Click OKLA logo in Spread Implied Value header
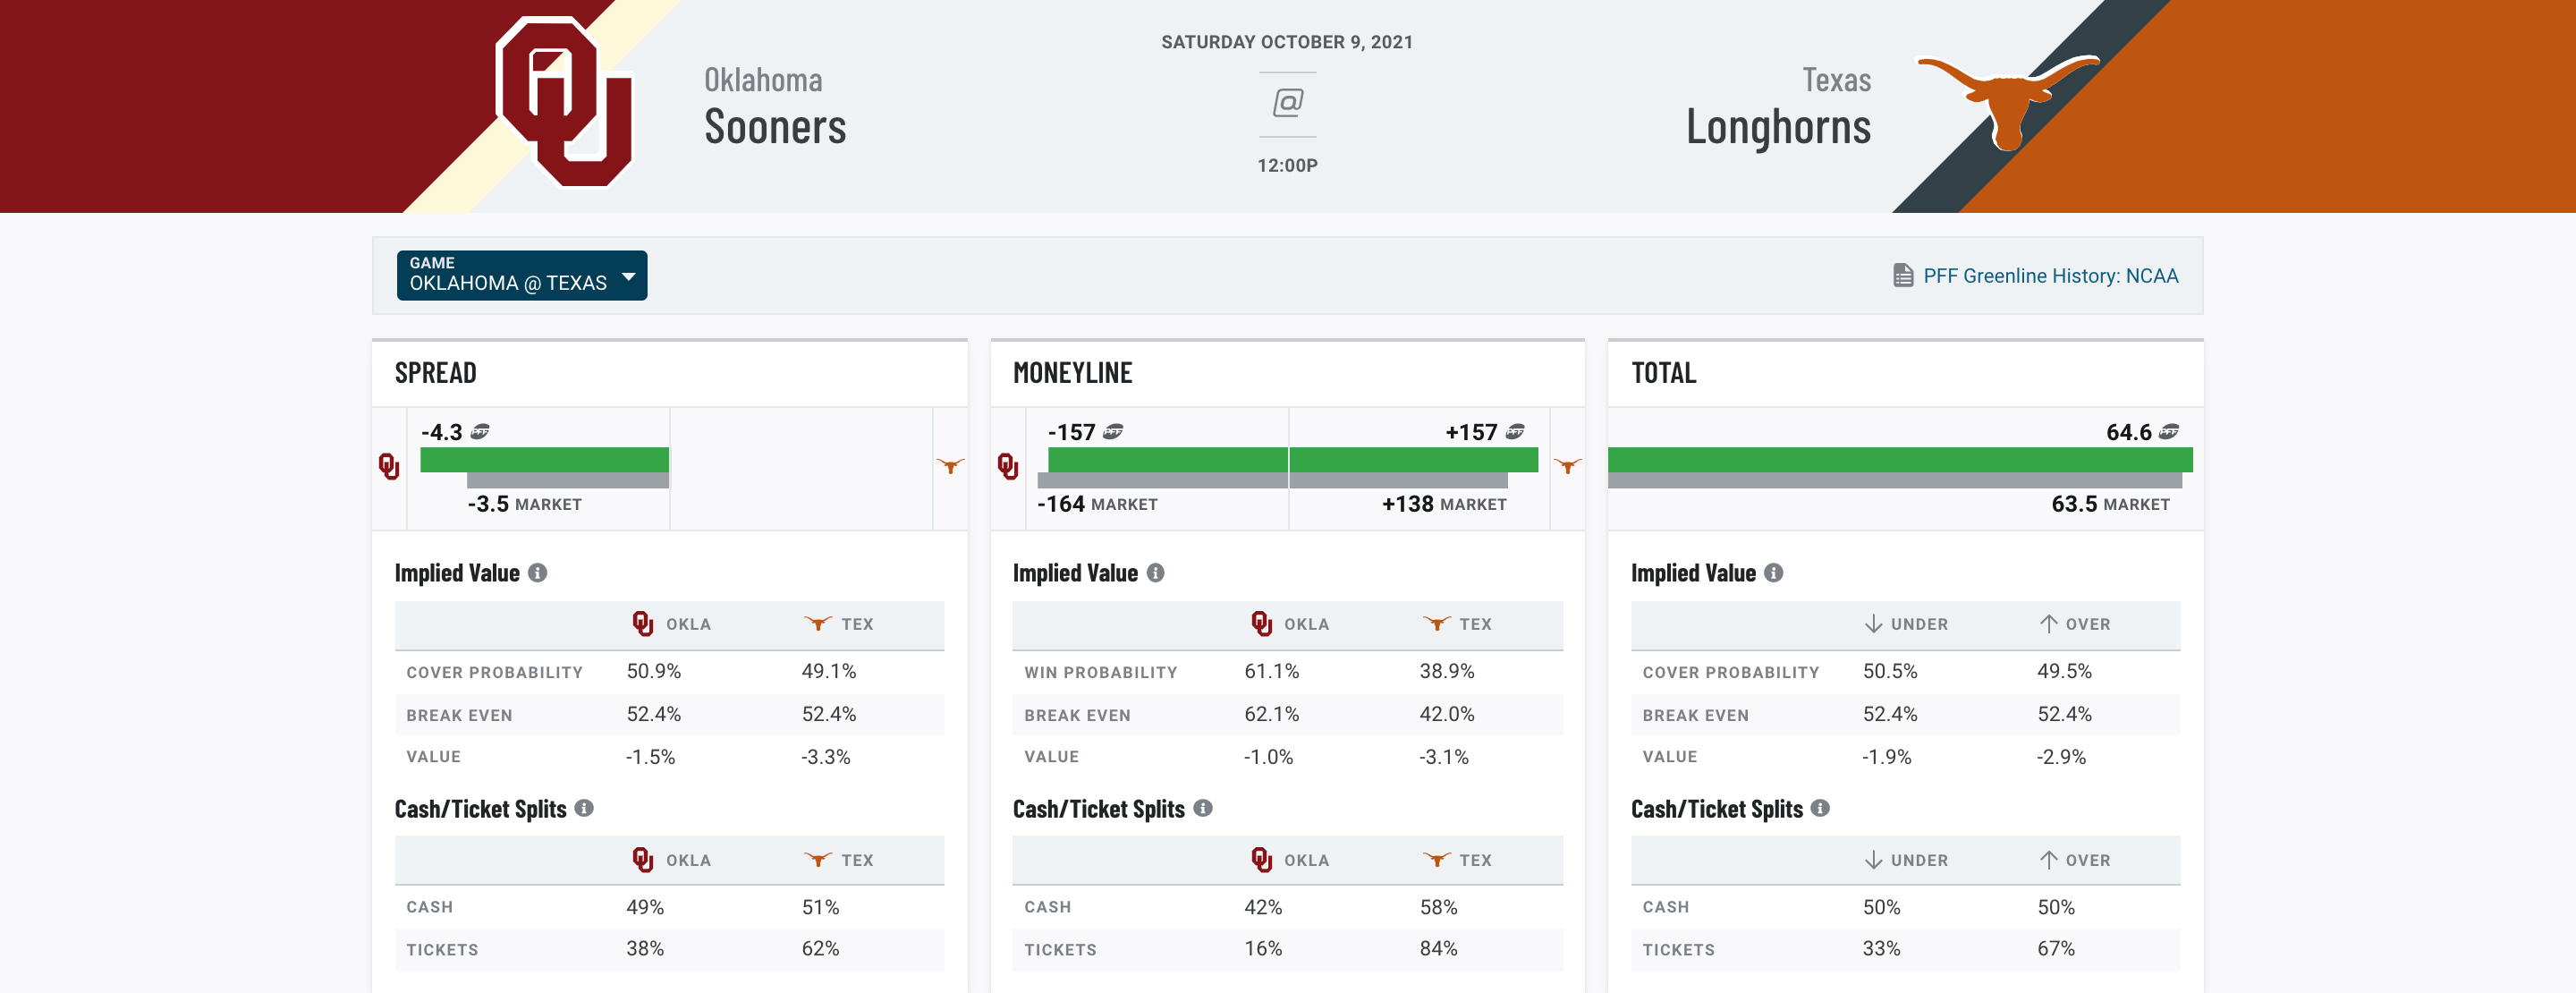The width and height of the screenshot is (2576, 993). point(643,624)
